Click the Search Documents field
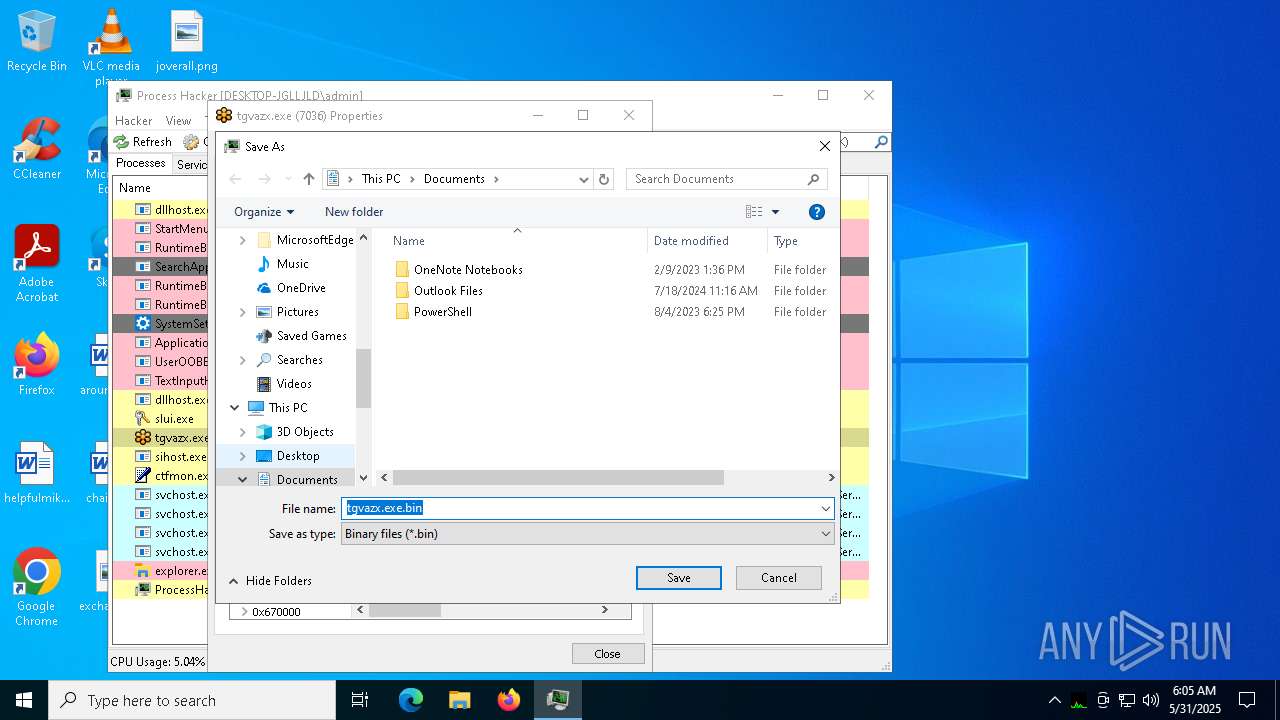Viewport: 1280px width, 720px height. [x=727, y=179]
